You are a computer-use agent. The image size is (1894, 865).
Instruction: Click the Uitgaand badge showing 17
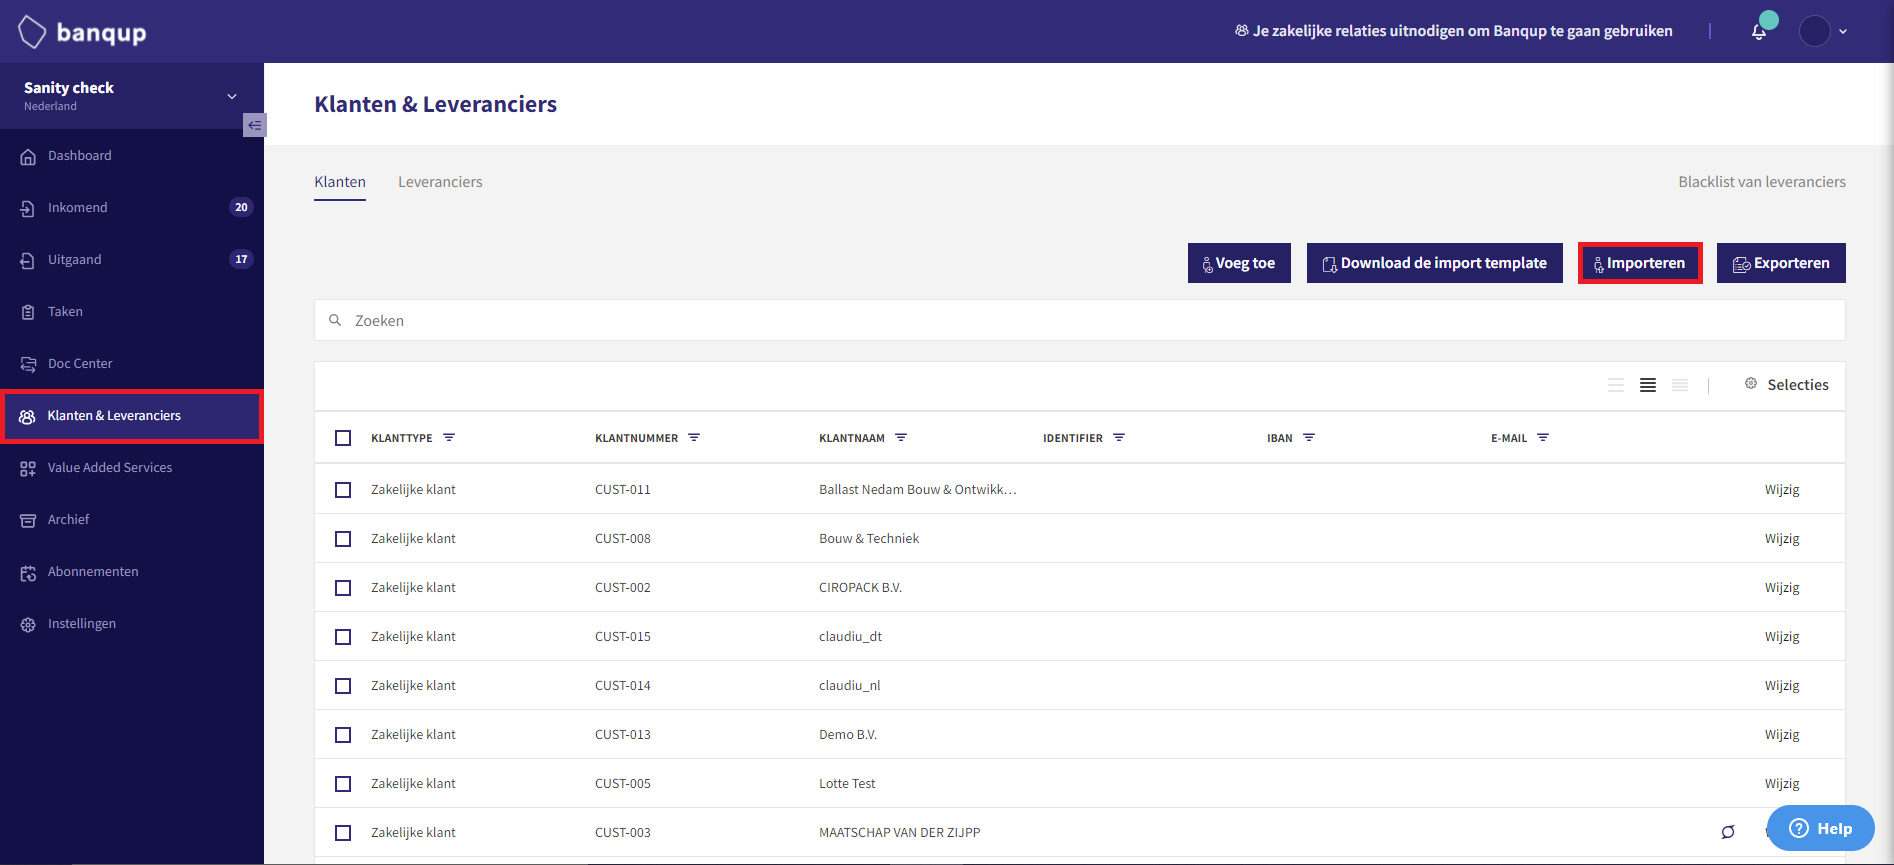click(241, 259)
